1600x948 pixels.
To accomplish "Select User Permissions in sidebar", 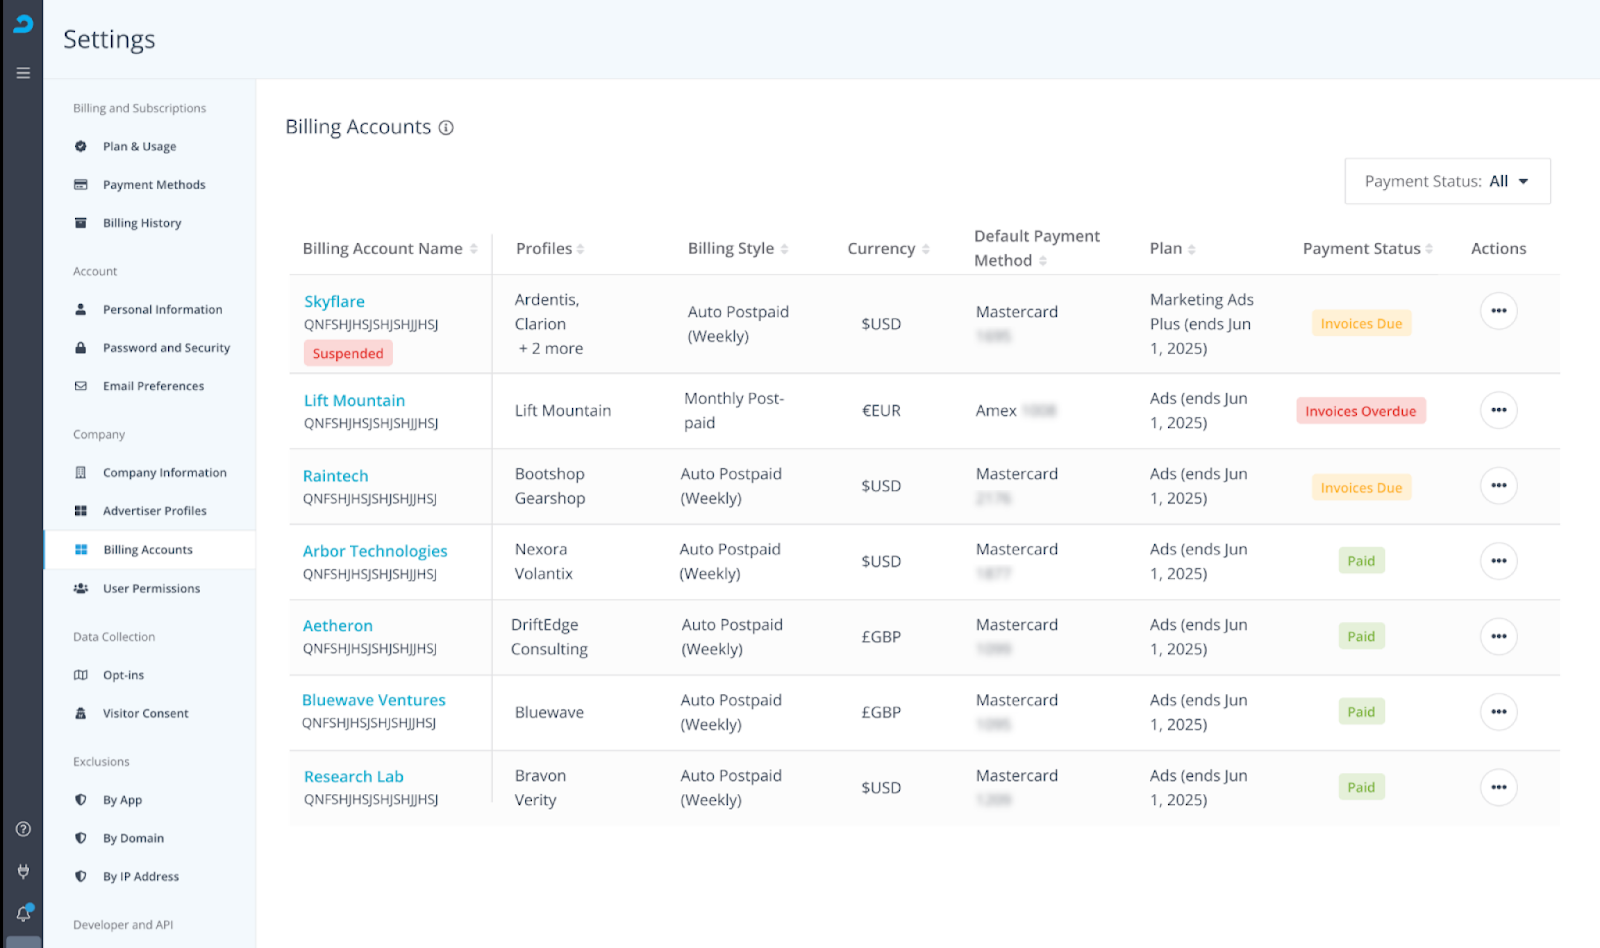I will (151, 589).
